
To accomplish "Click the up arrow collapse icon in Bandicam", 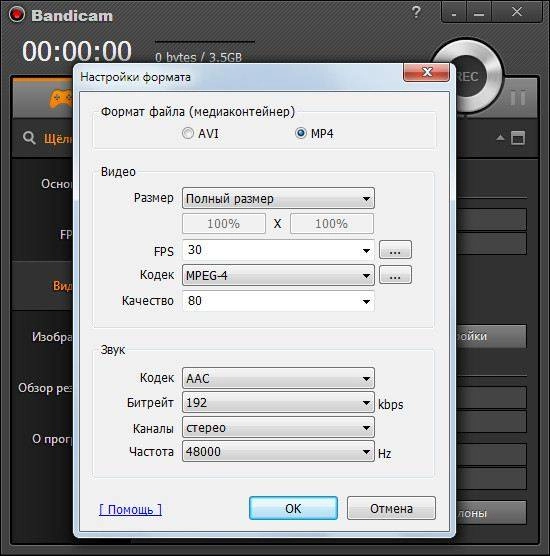I will (500, 138).
